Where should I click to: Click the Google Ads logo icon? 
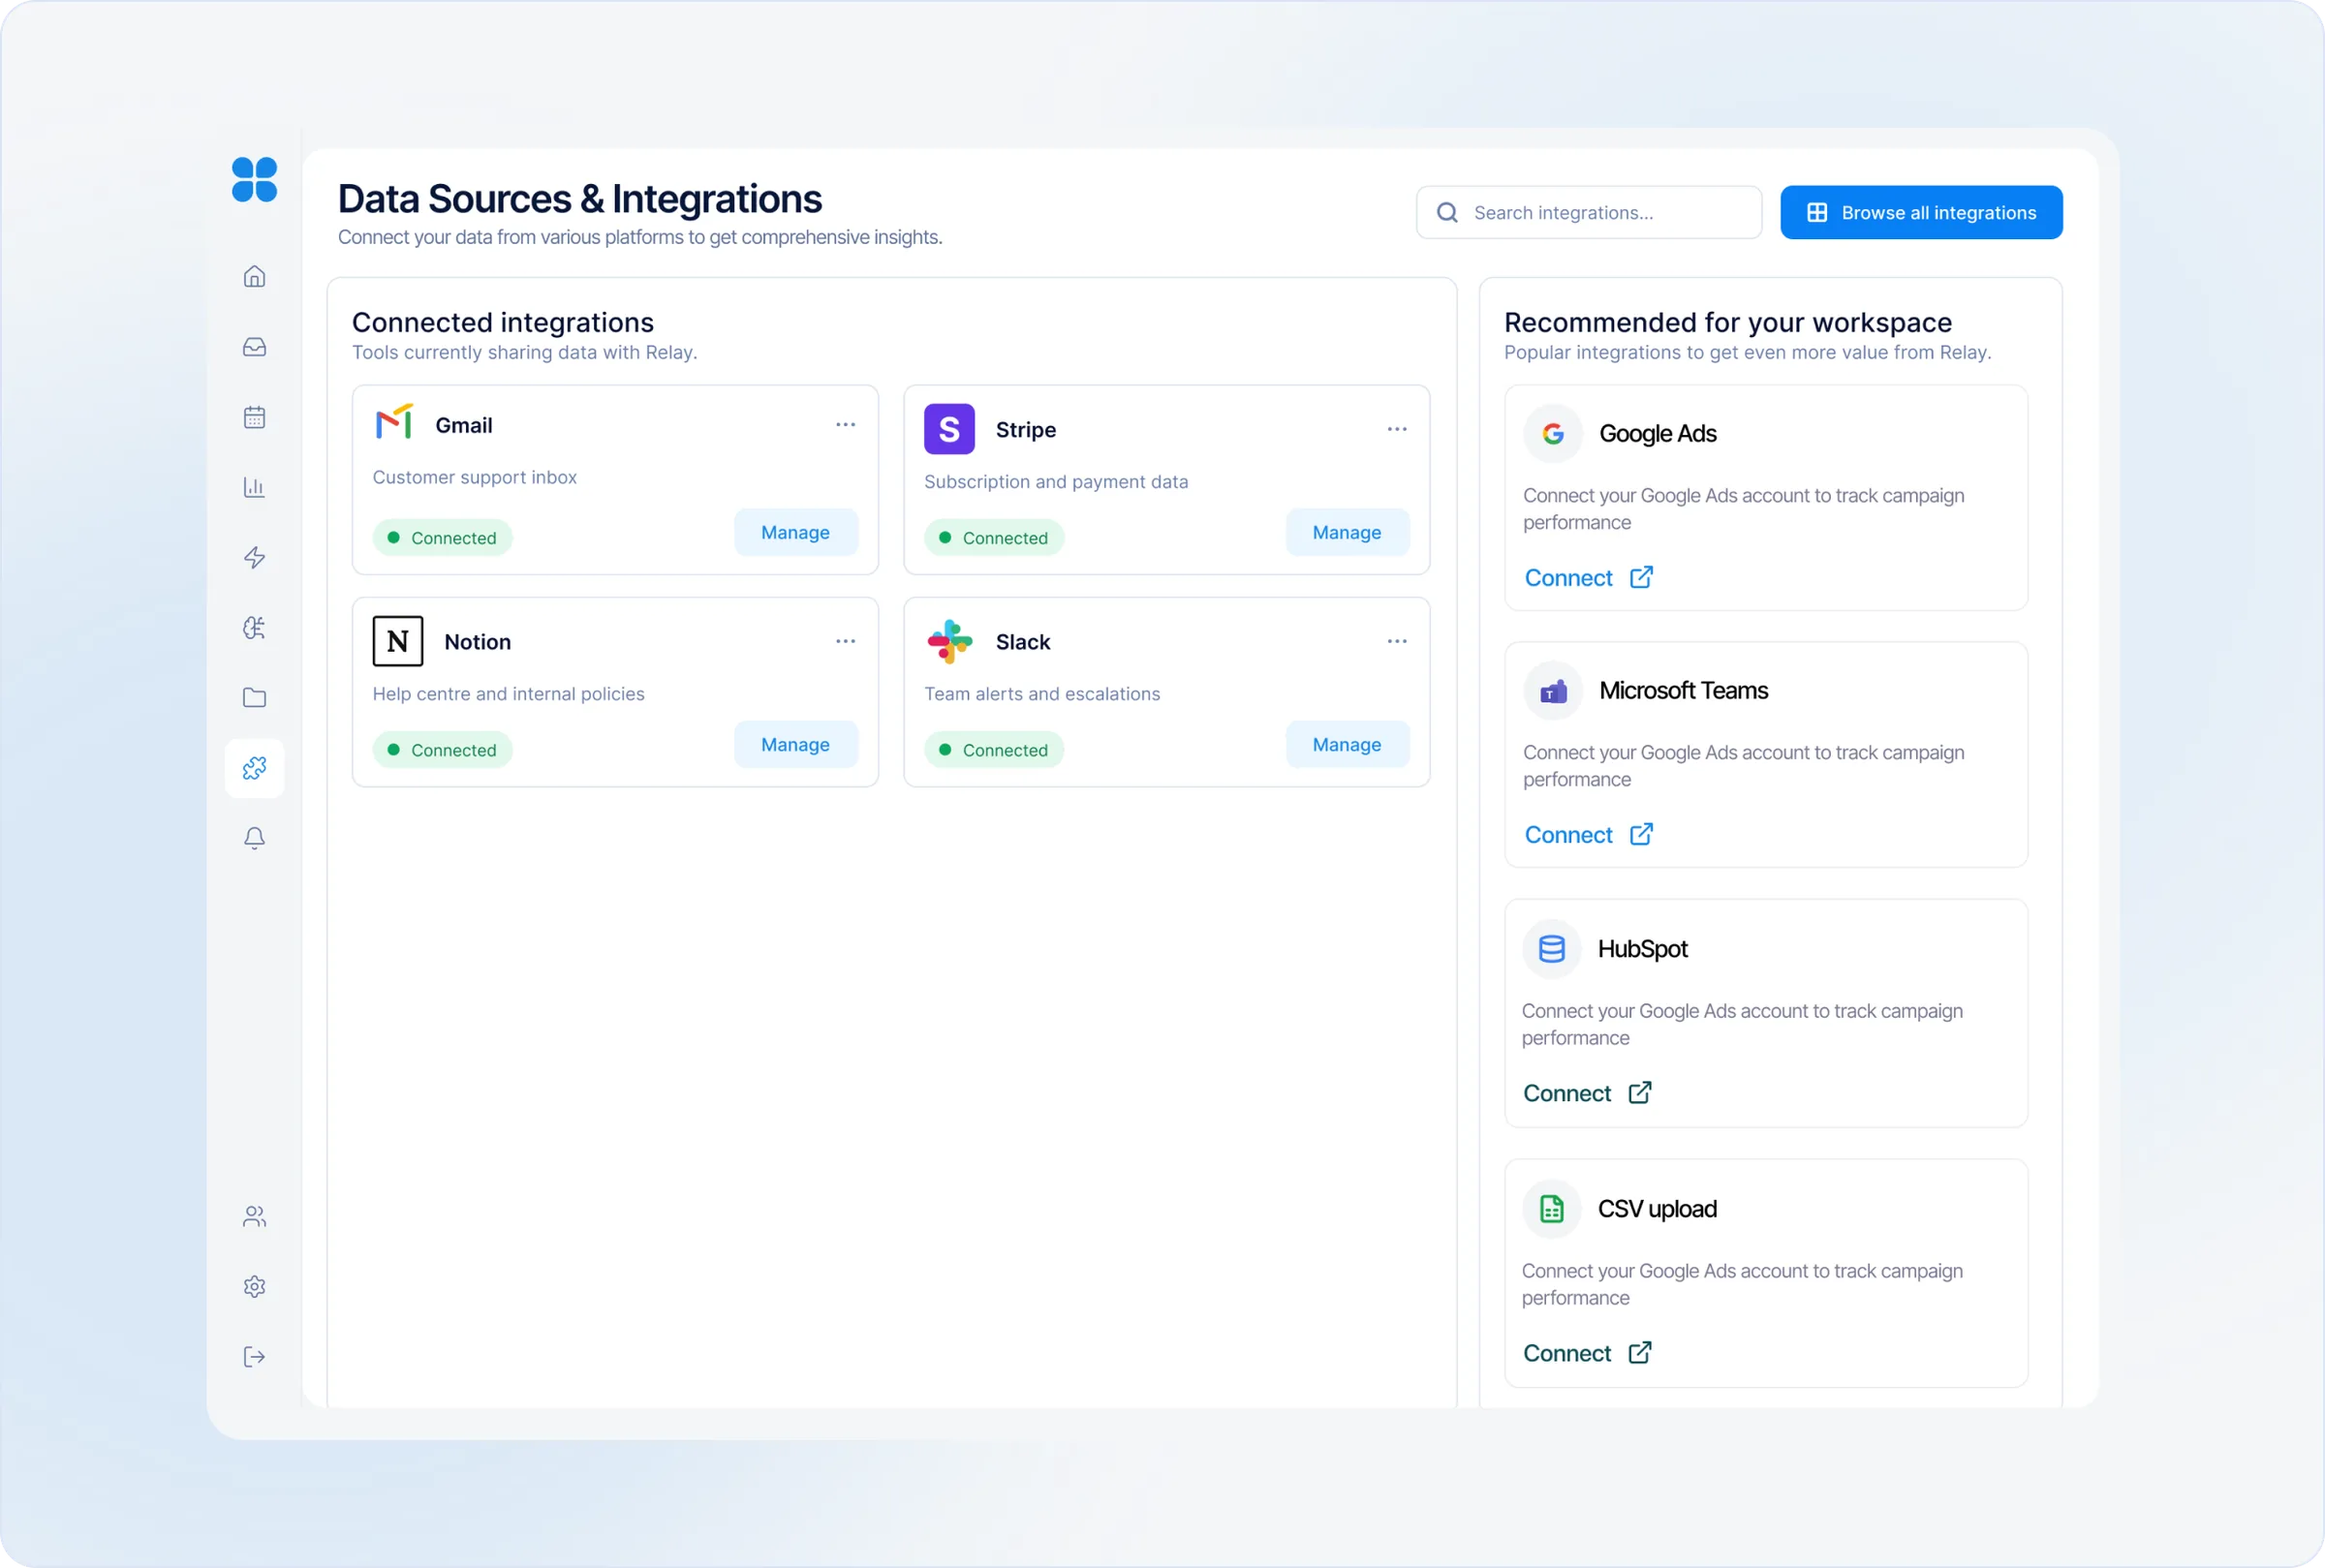click(1553, 433)
